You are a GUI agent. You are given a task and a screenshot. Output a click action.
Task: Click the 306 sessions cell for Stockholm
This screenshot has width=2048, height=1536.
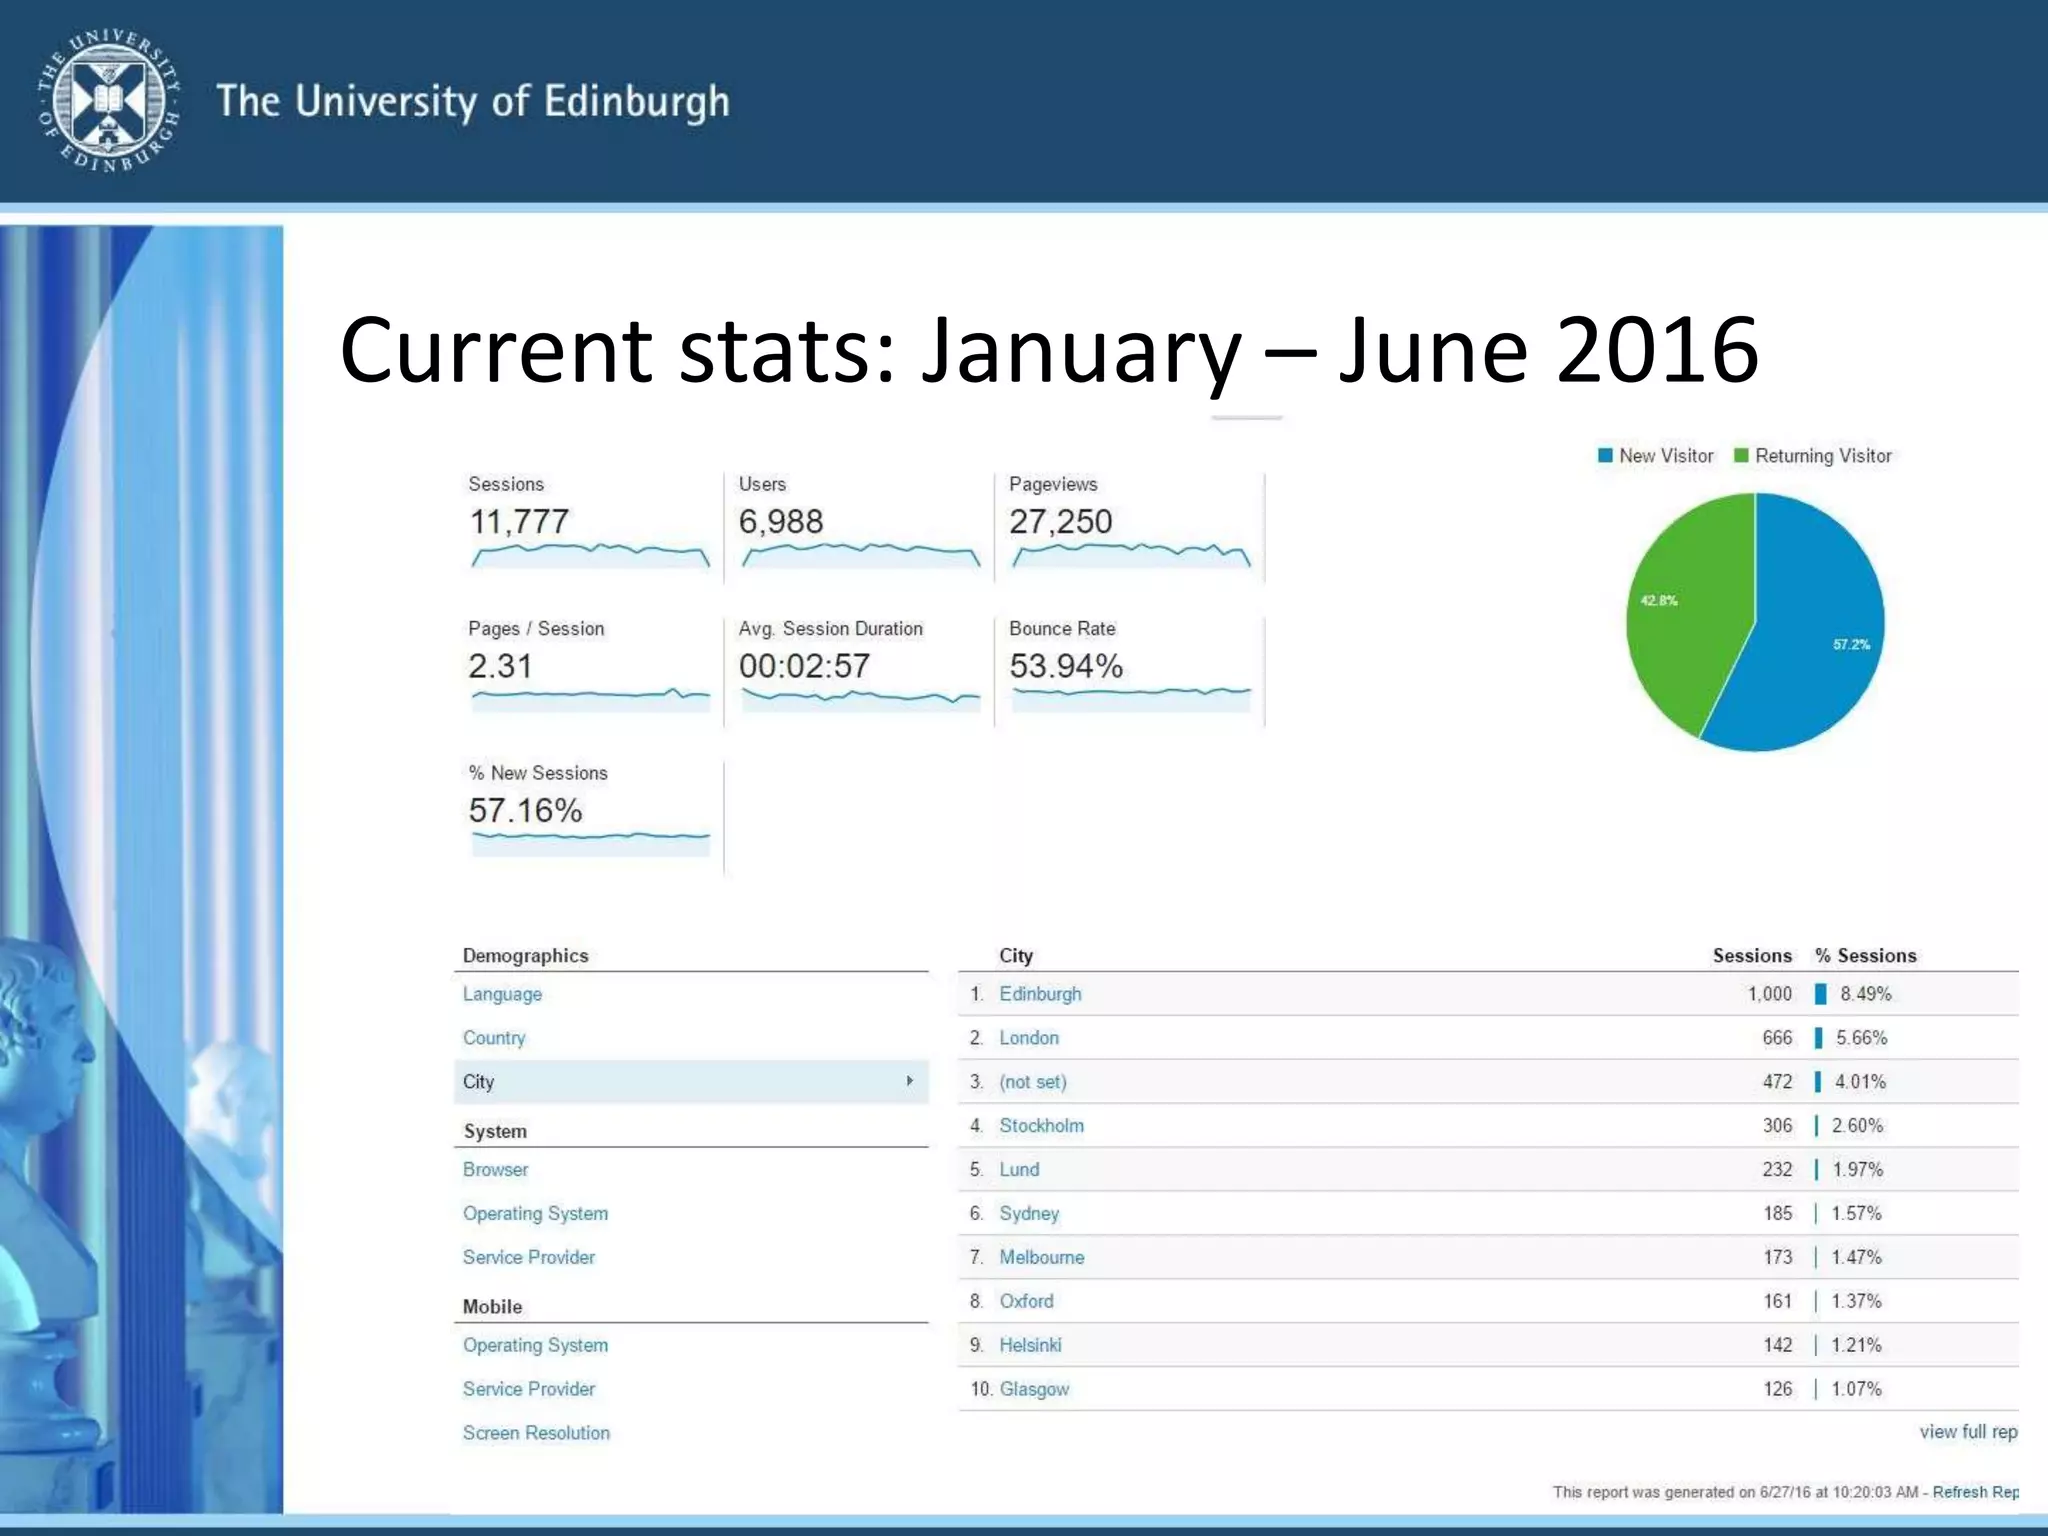(x=1777, y=1126)
